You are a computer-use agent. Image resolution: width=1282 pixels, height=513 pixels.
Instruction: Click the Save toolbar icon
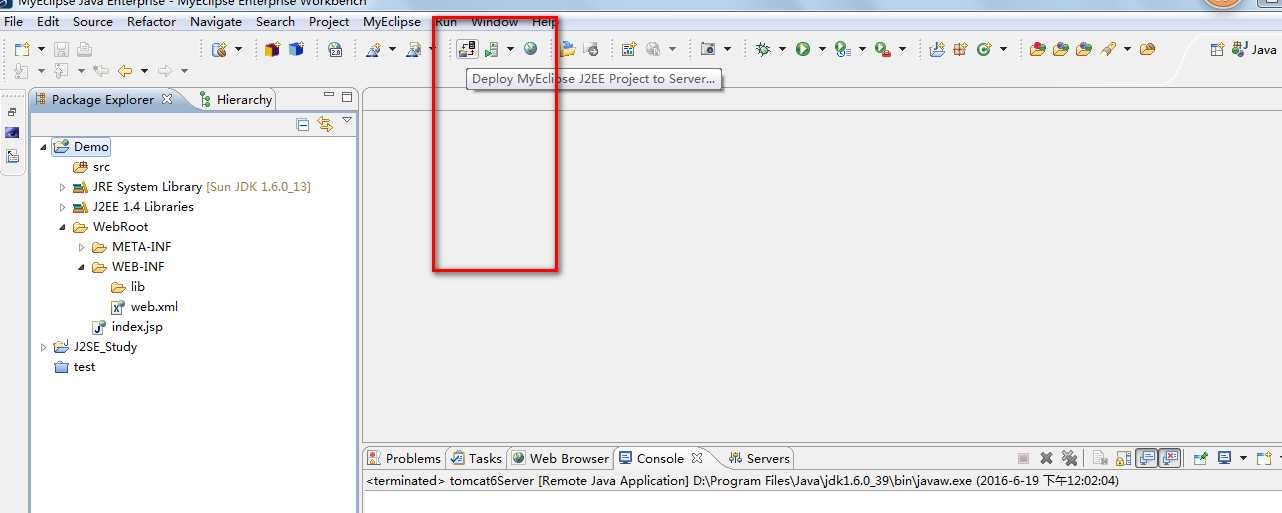62,49
